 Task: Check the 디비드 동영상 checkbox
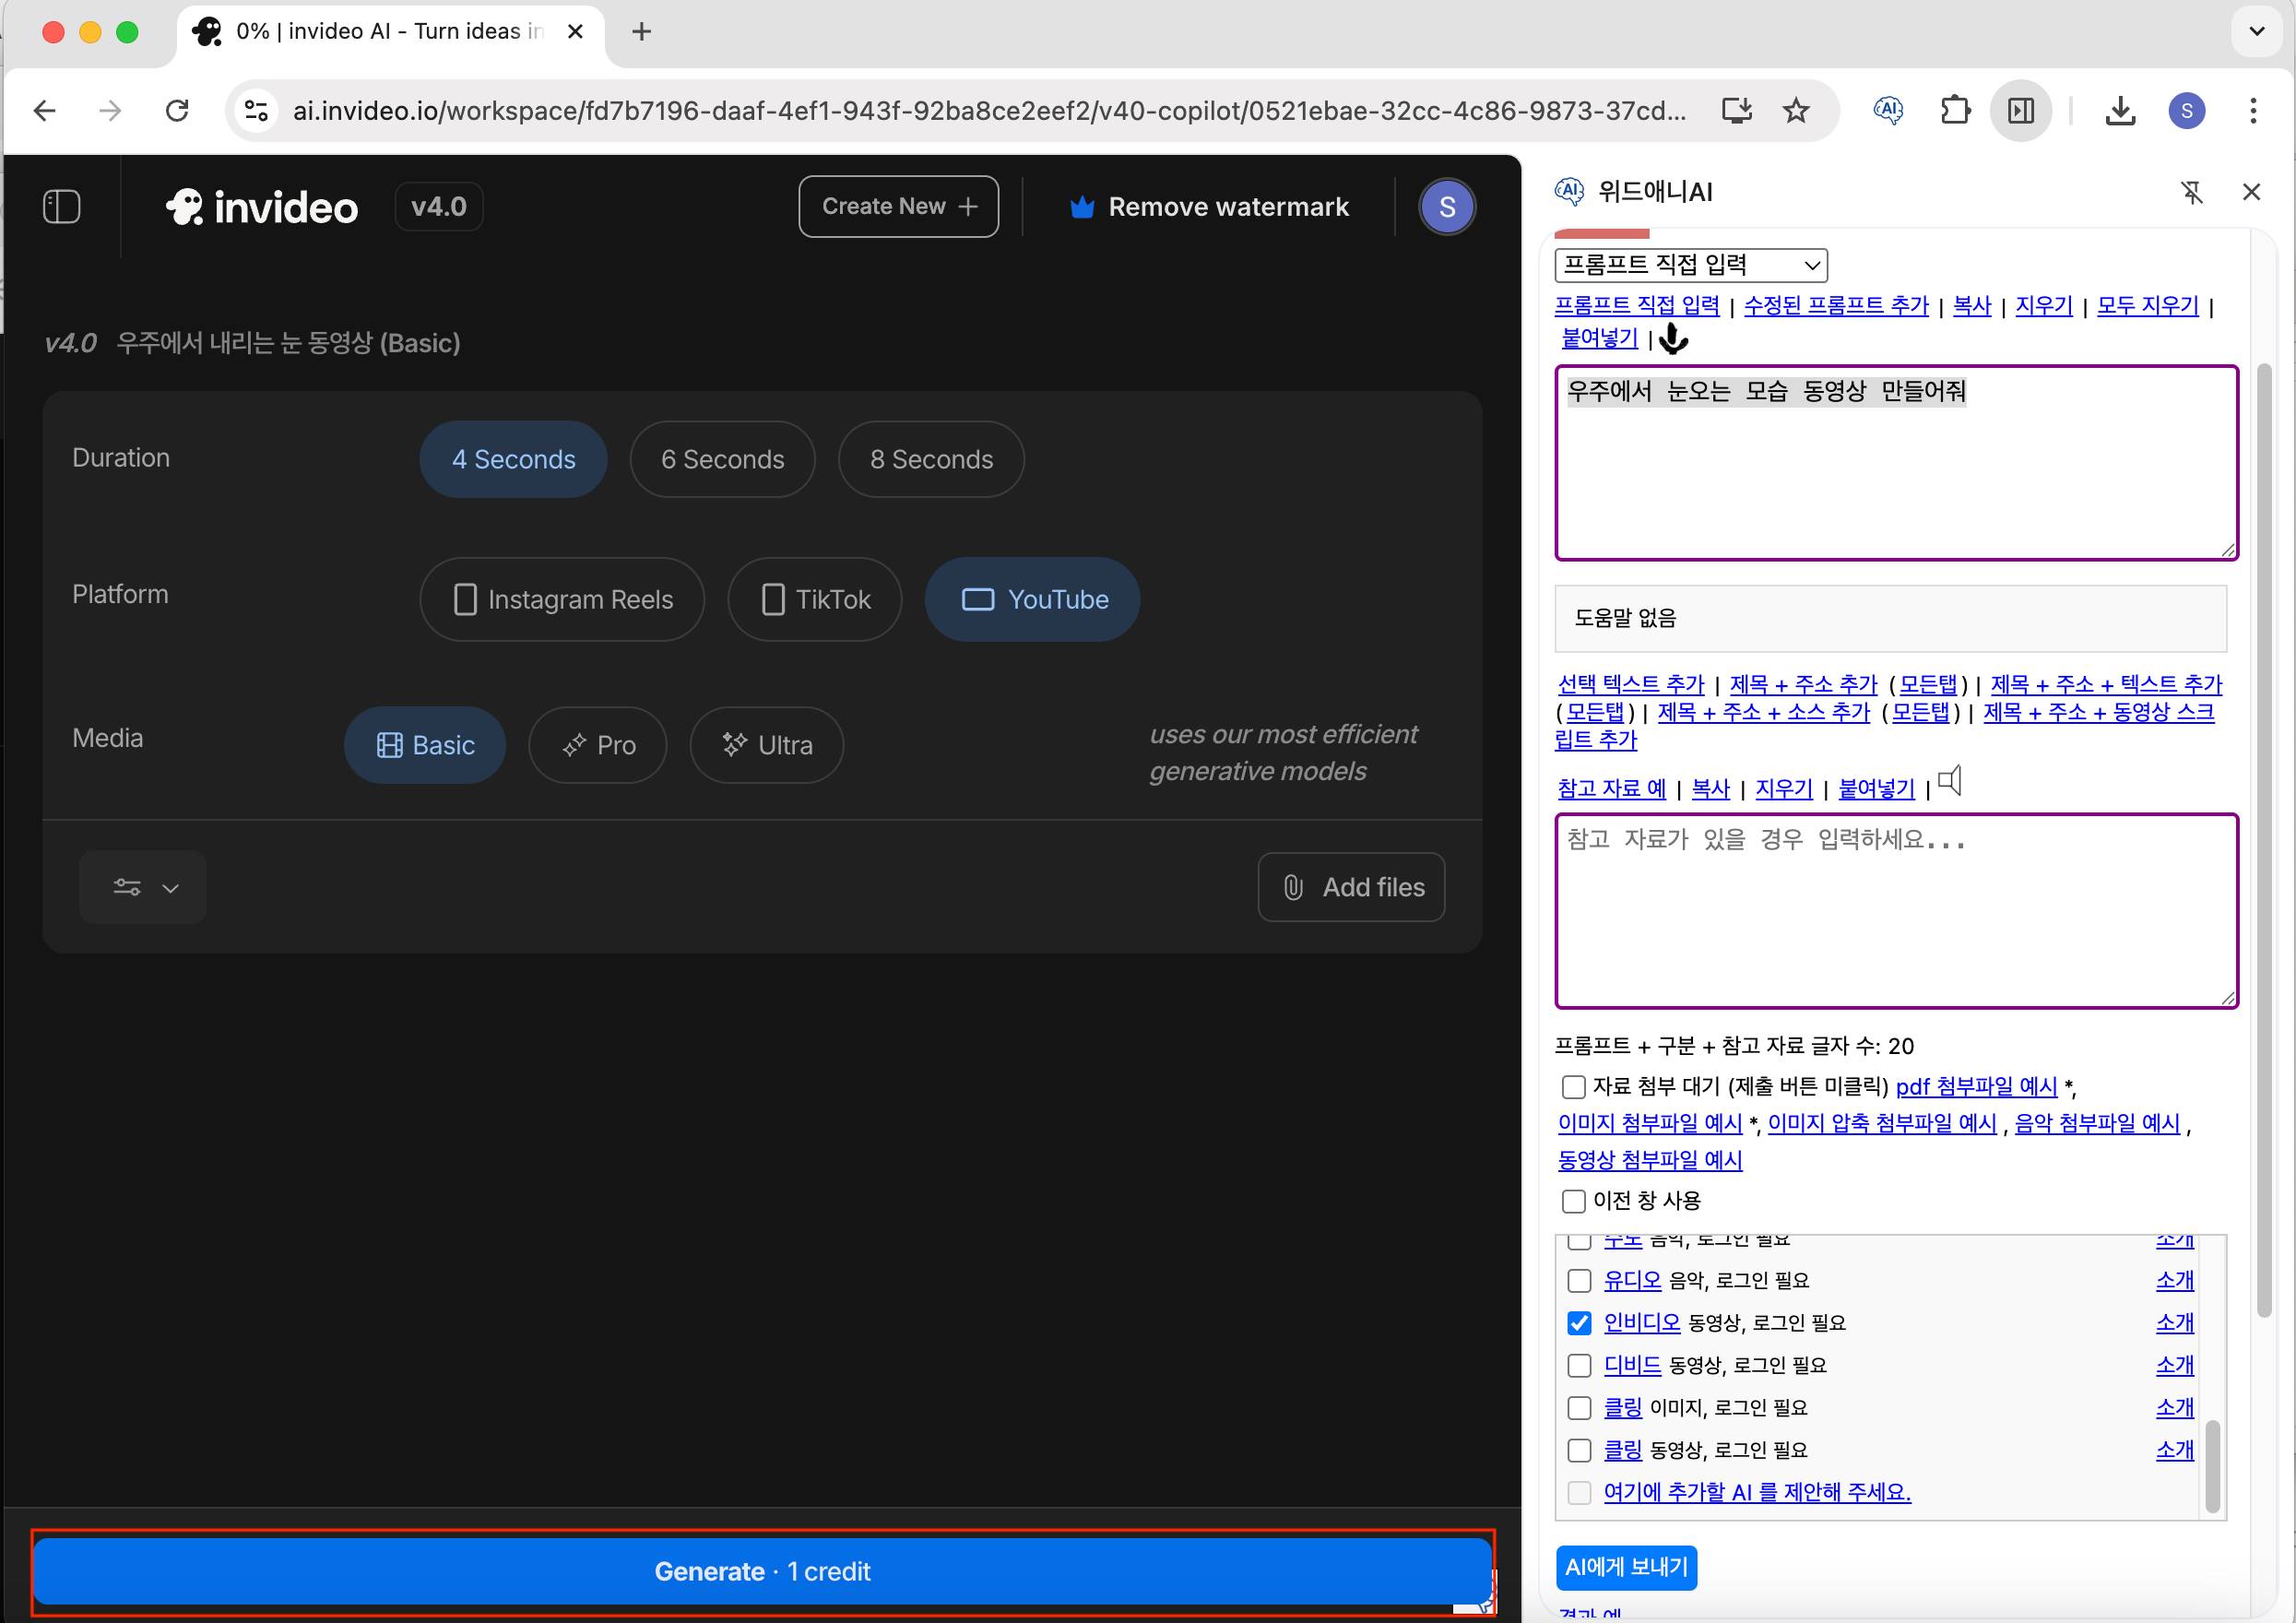click(x=1579, y=1365)
